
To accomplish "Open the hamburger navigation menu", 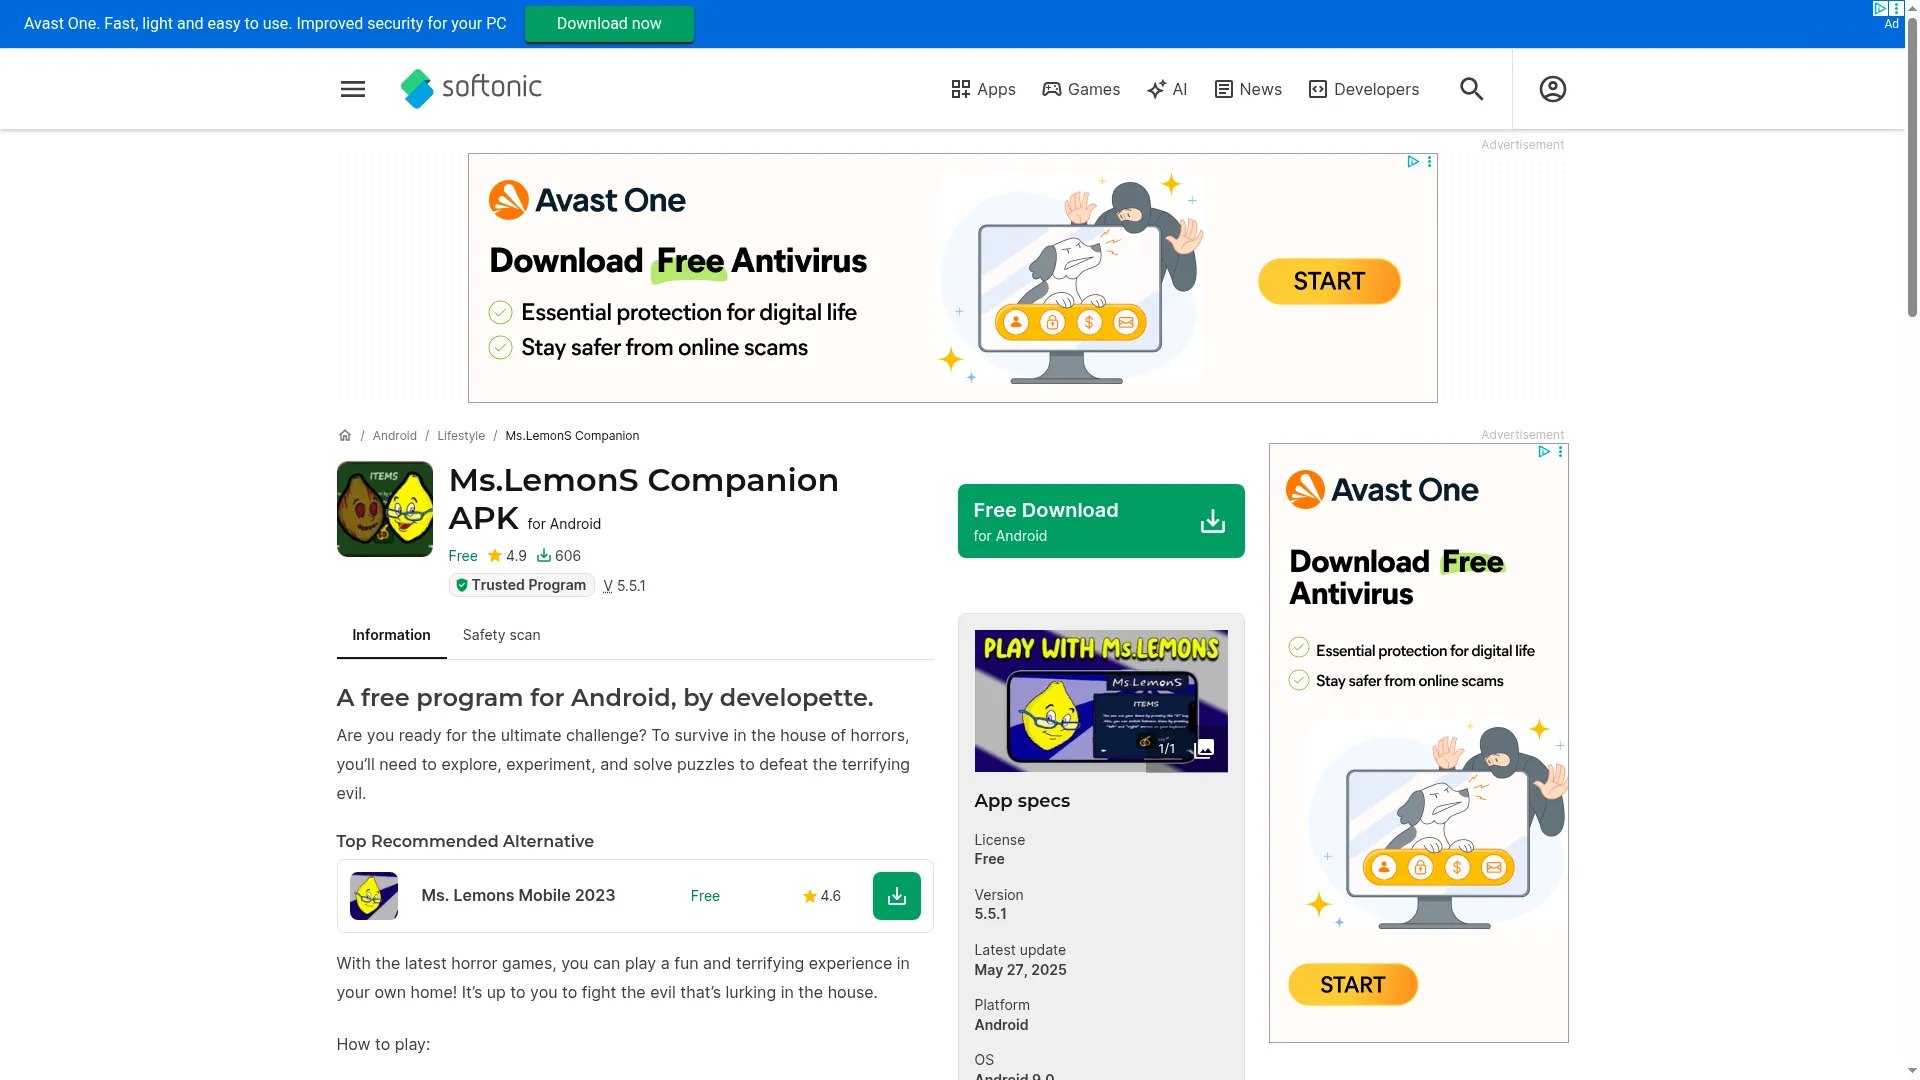I will click(353, 89).
